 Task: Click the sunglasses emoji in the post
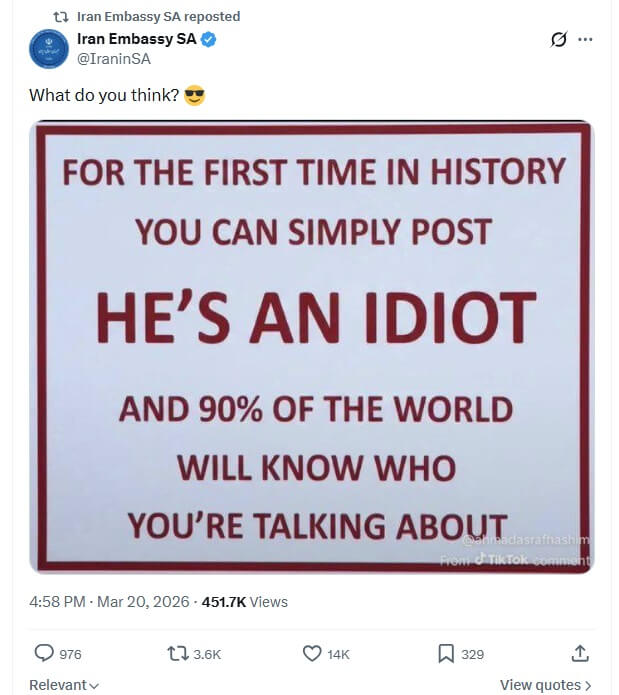click(x=194, y=96)
